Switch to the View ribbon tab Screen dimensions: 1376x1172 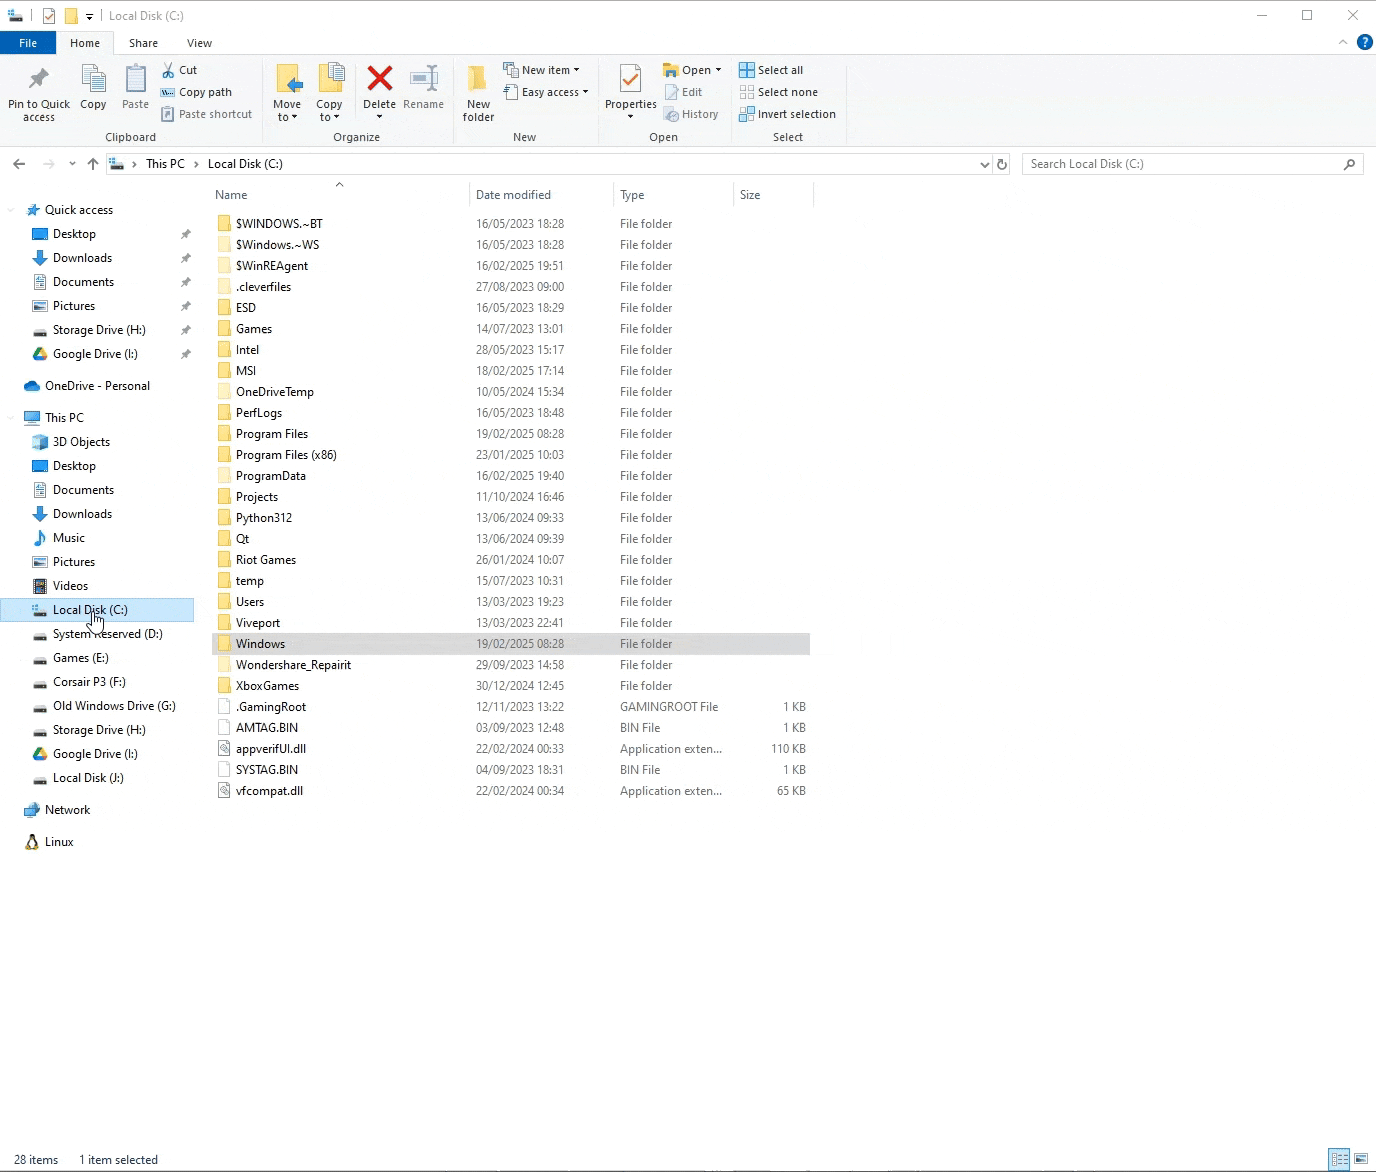[x=199, y=43]
